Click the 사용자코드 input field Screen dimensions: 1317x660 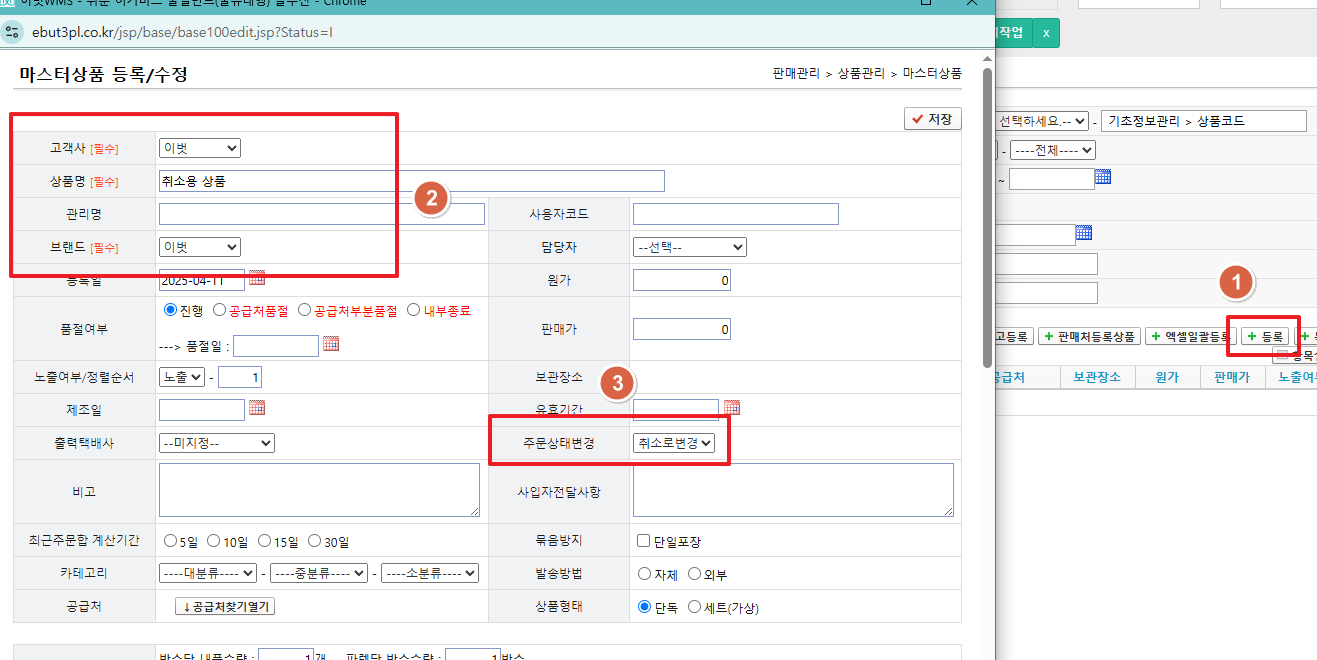[736, 214]
